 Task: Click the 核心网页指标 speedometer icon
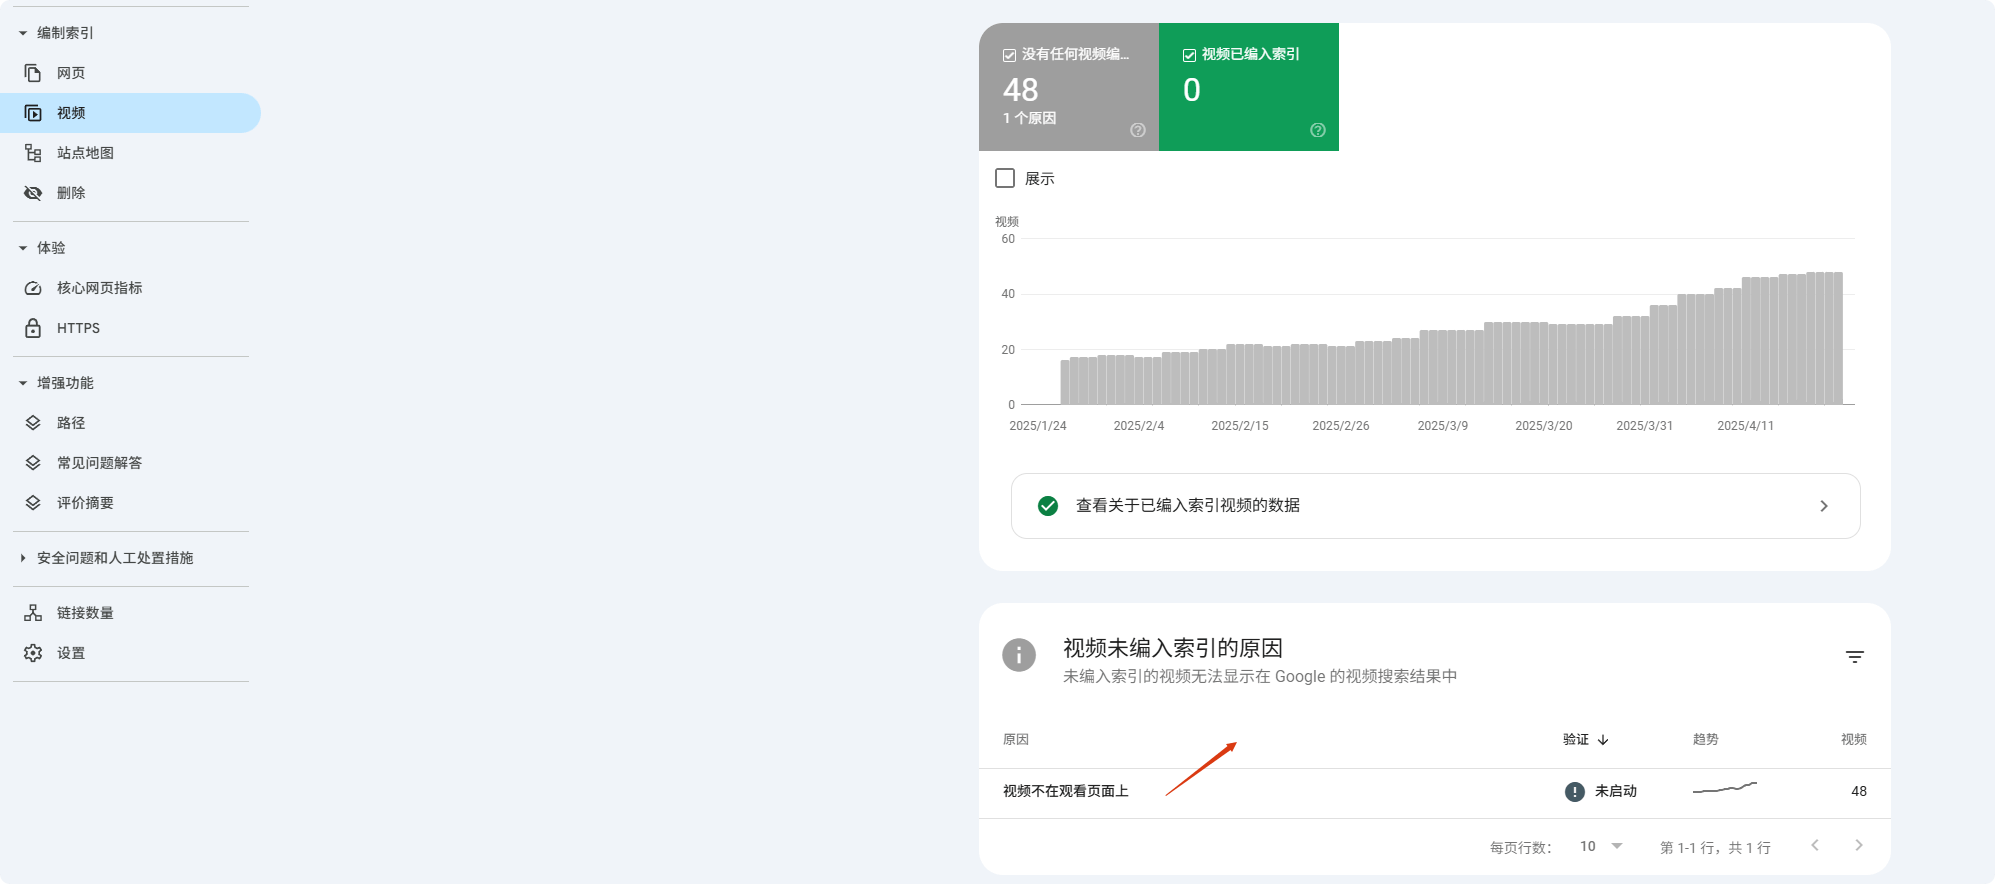point(33,288)
